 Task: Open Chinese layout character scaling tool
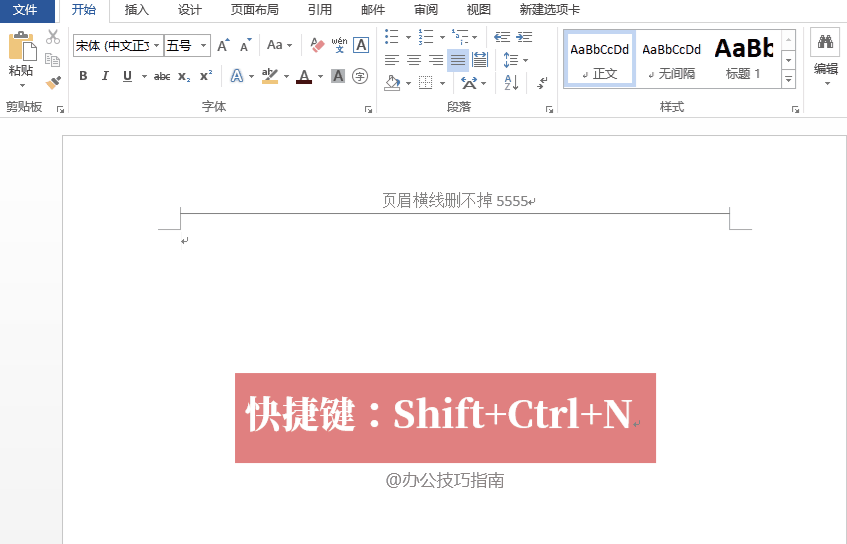pos(469,83)
